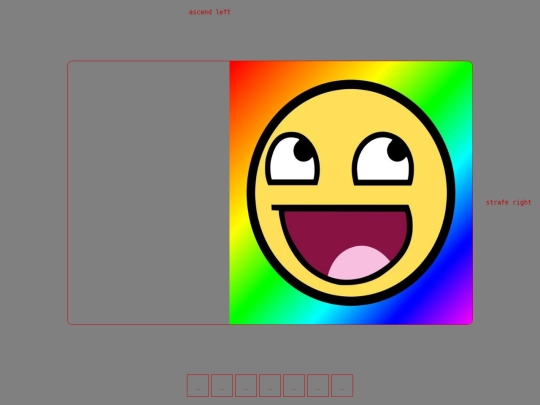The image size is (540, 405).
Task: Click the 'ascend left' label
Action: tap(209, 12)
